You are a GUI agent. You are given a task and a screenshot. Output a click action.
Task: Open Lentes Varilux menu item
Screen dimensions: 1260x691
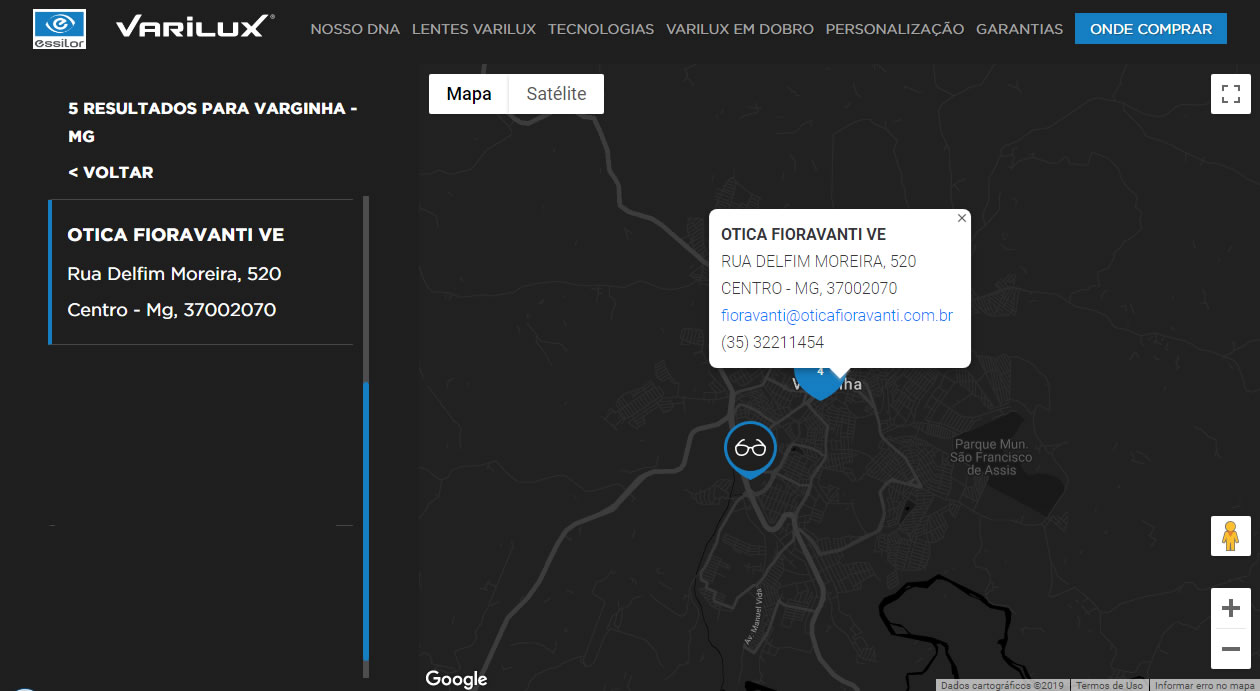pyautogui.click(x=474, y=29)
